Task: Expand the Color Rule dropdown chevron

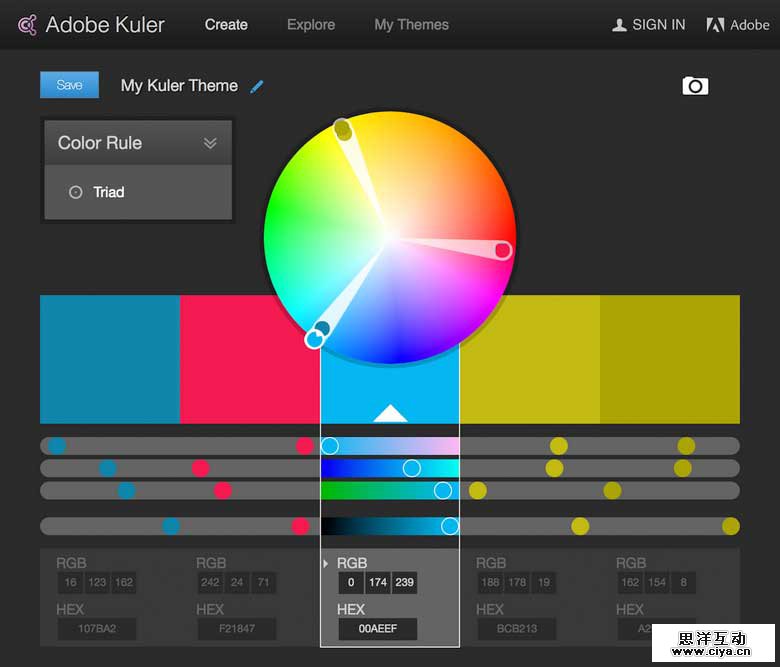Action: (210, 143)
